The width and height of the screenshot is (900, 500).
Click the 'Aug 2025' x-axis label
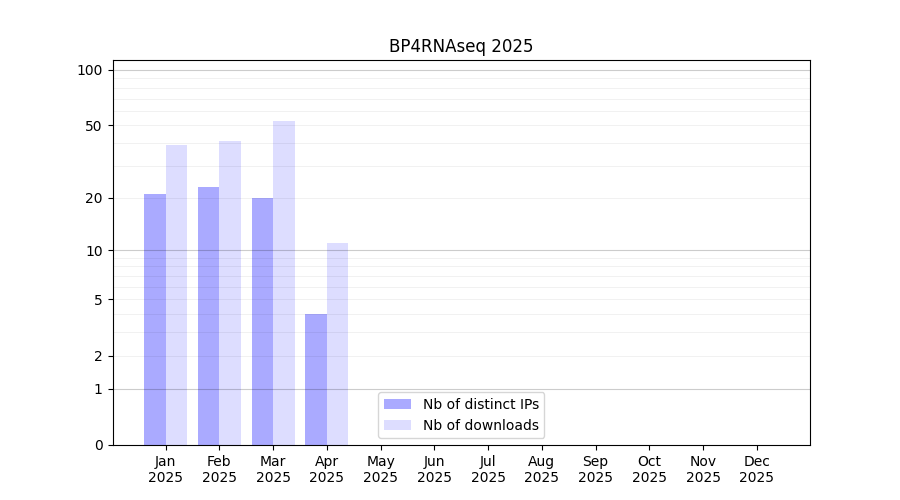541,469
